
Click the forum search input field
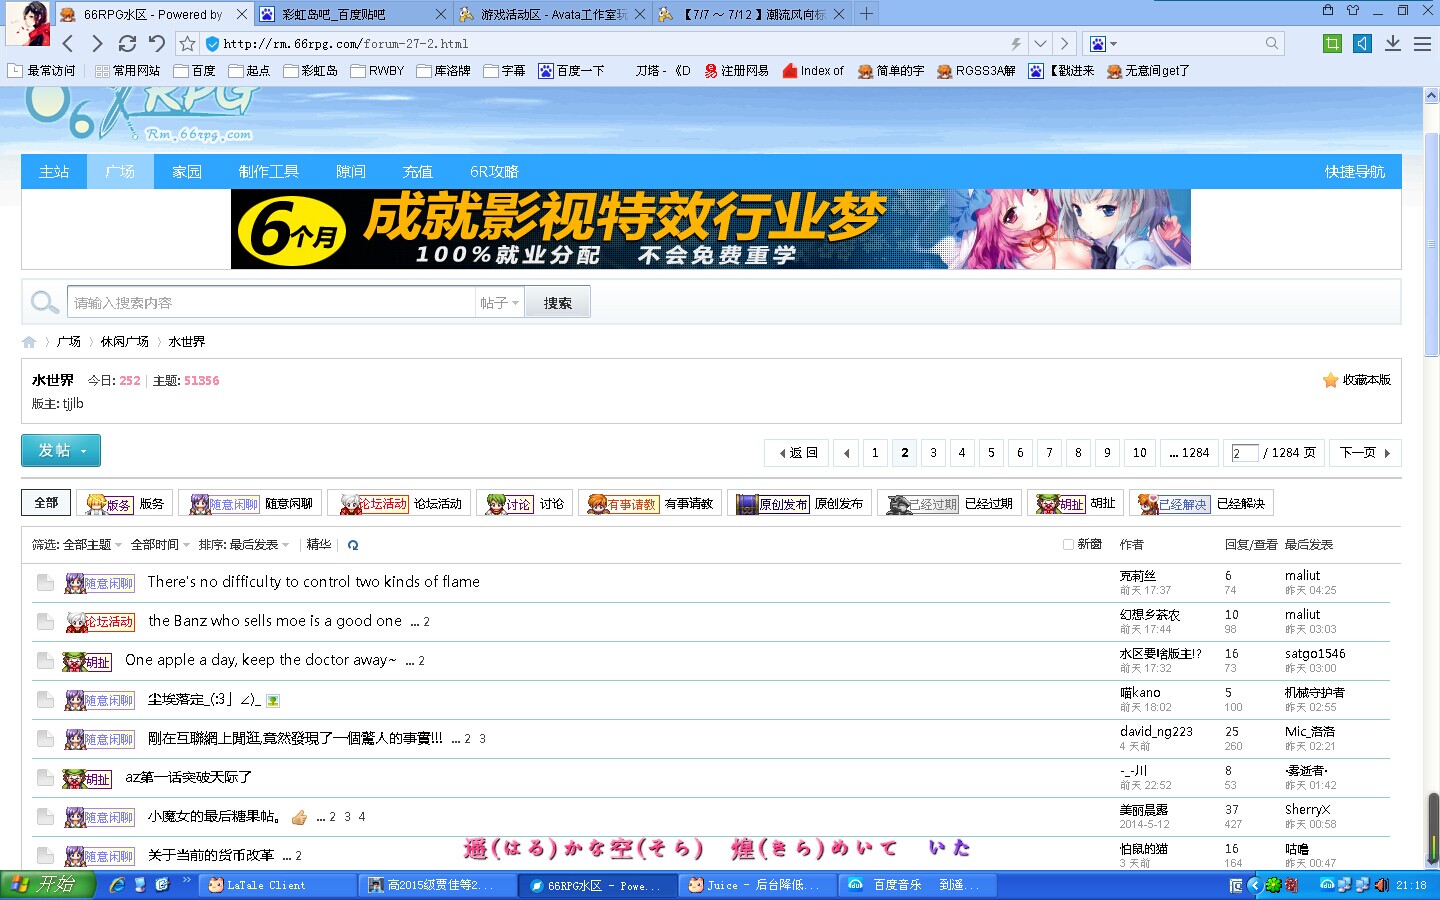coord(272,303)
